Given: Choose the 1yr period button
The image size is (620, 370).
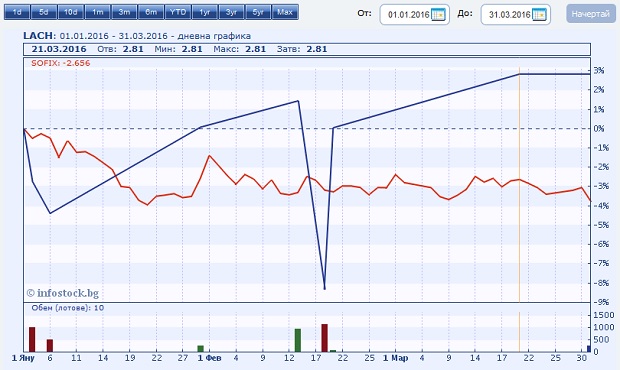Looking at the screenshot, I should 204,12.
